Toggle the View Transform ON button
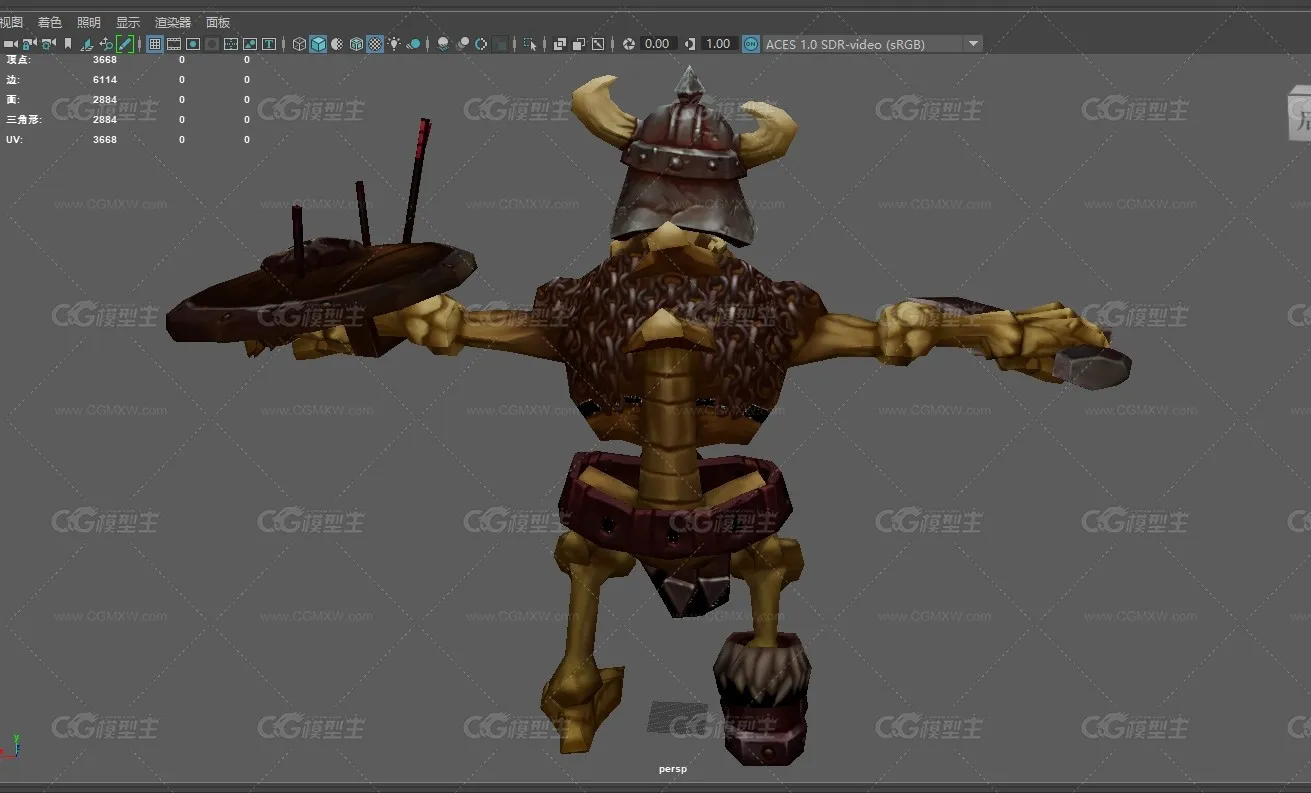 coord(751,44)
